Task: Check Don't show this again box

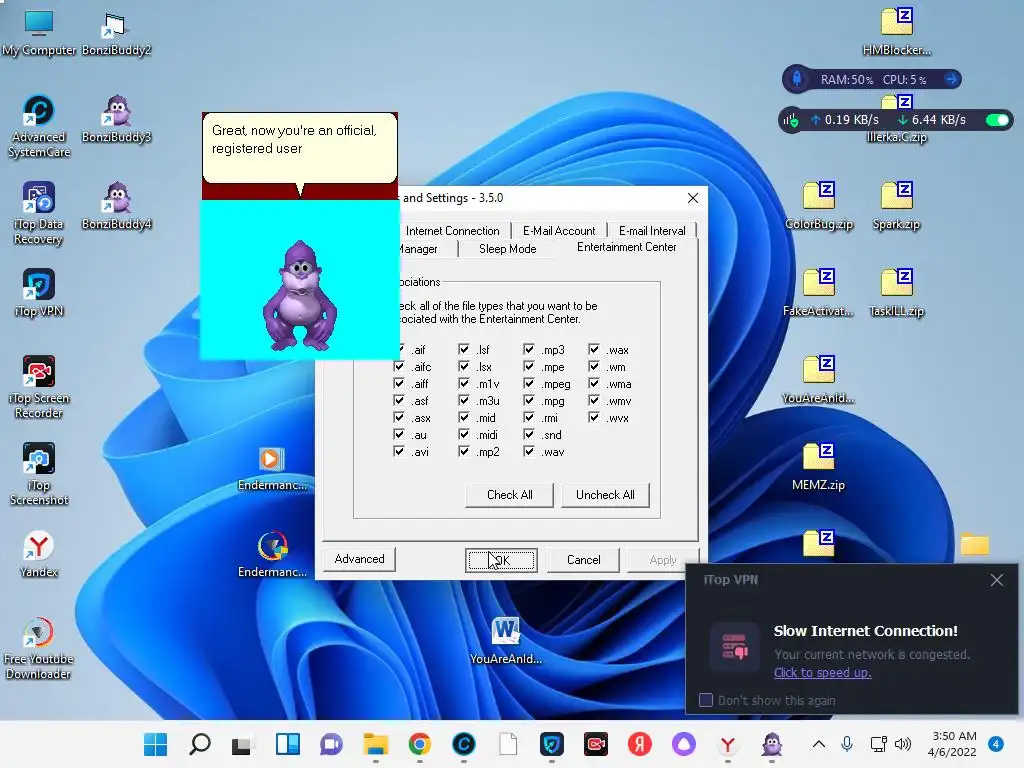Action: pyautogui.click(x=706, y=700)
